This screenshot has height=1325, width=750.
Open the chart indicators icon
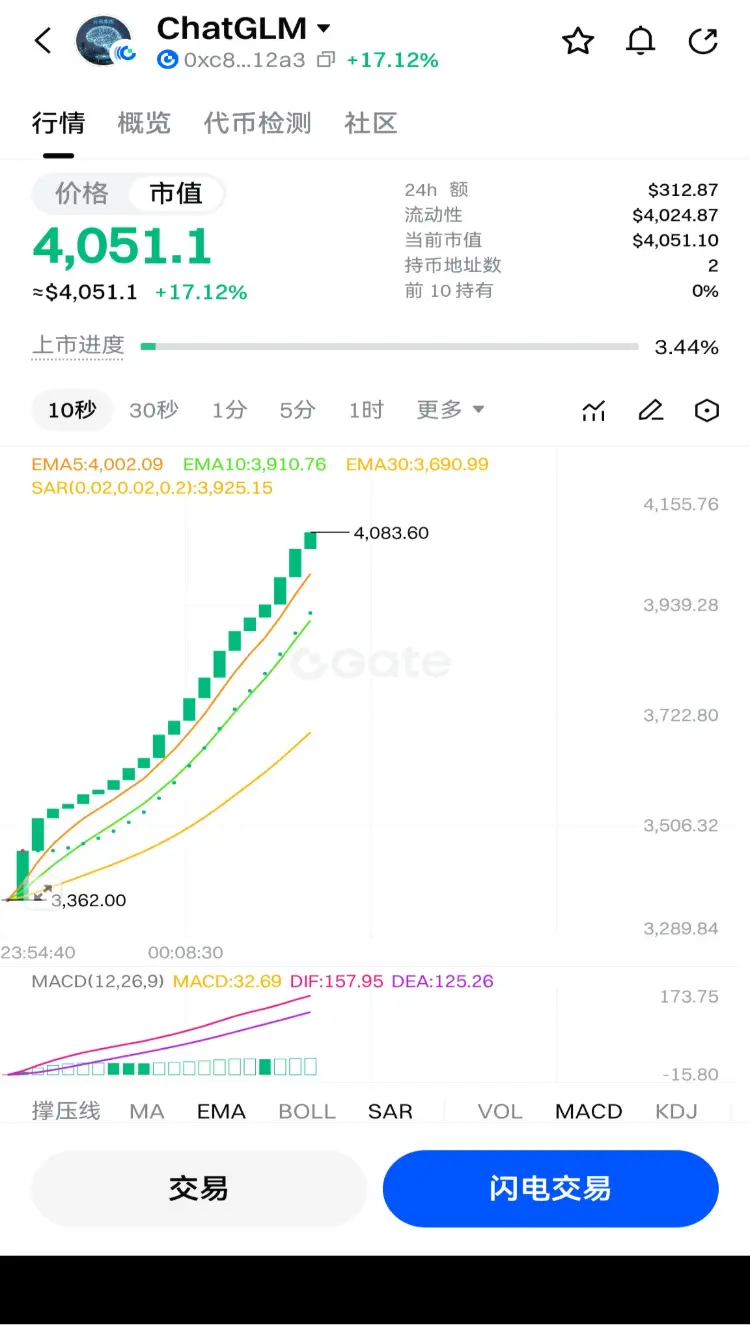594,410
